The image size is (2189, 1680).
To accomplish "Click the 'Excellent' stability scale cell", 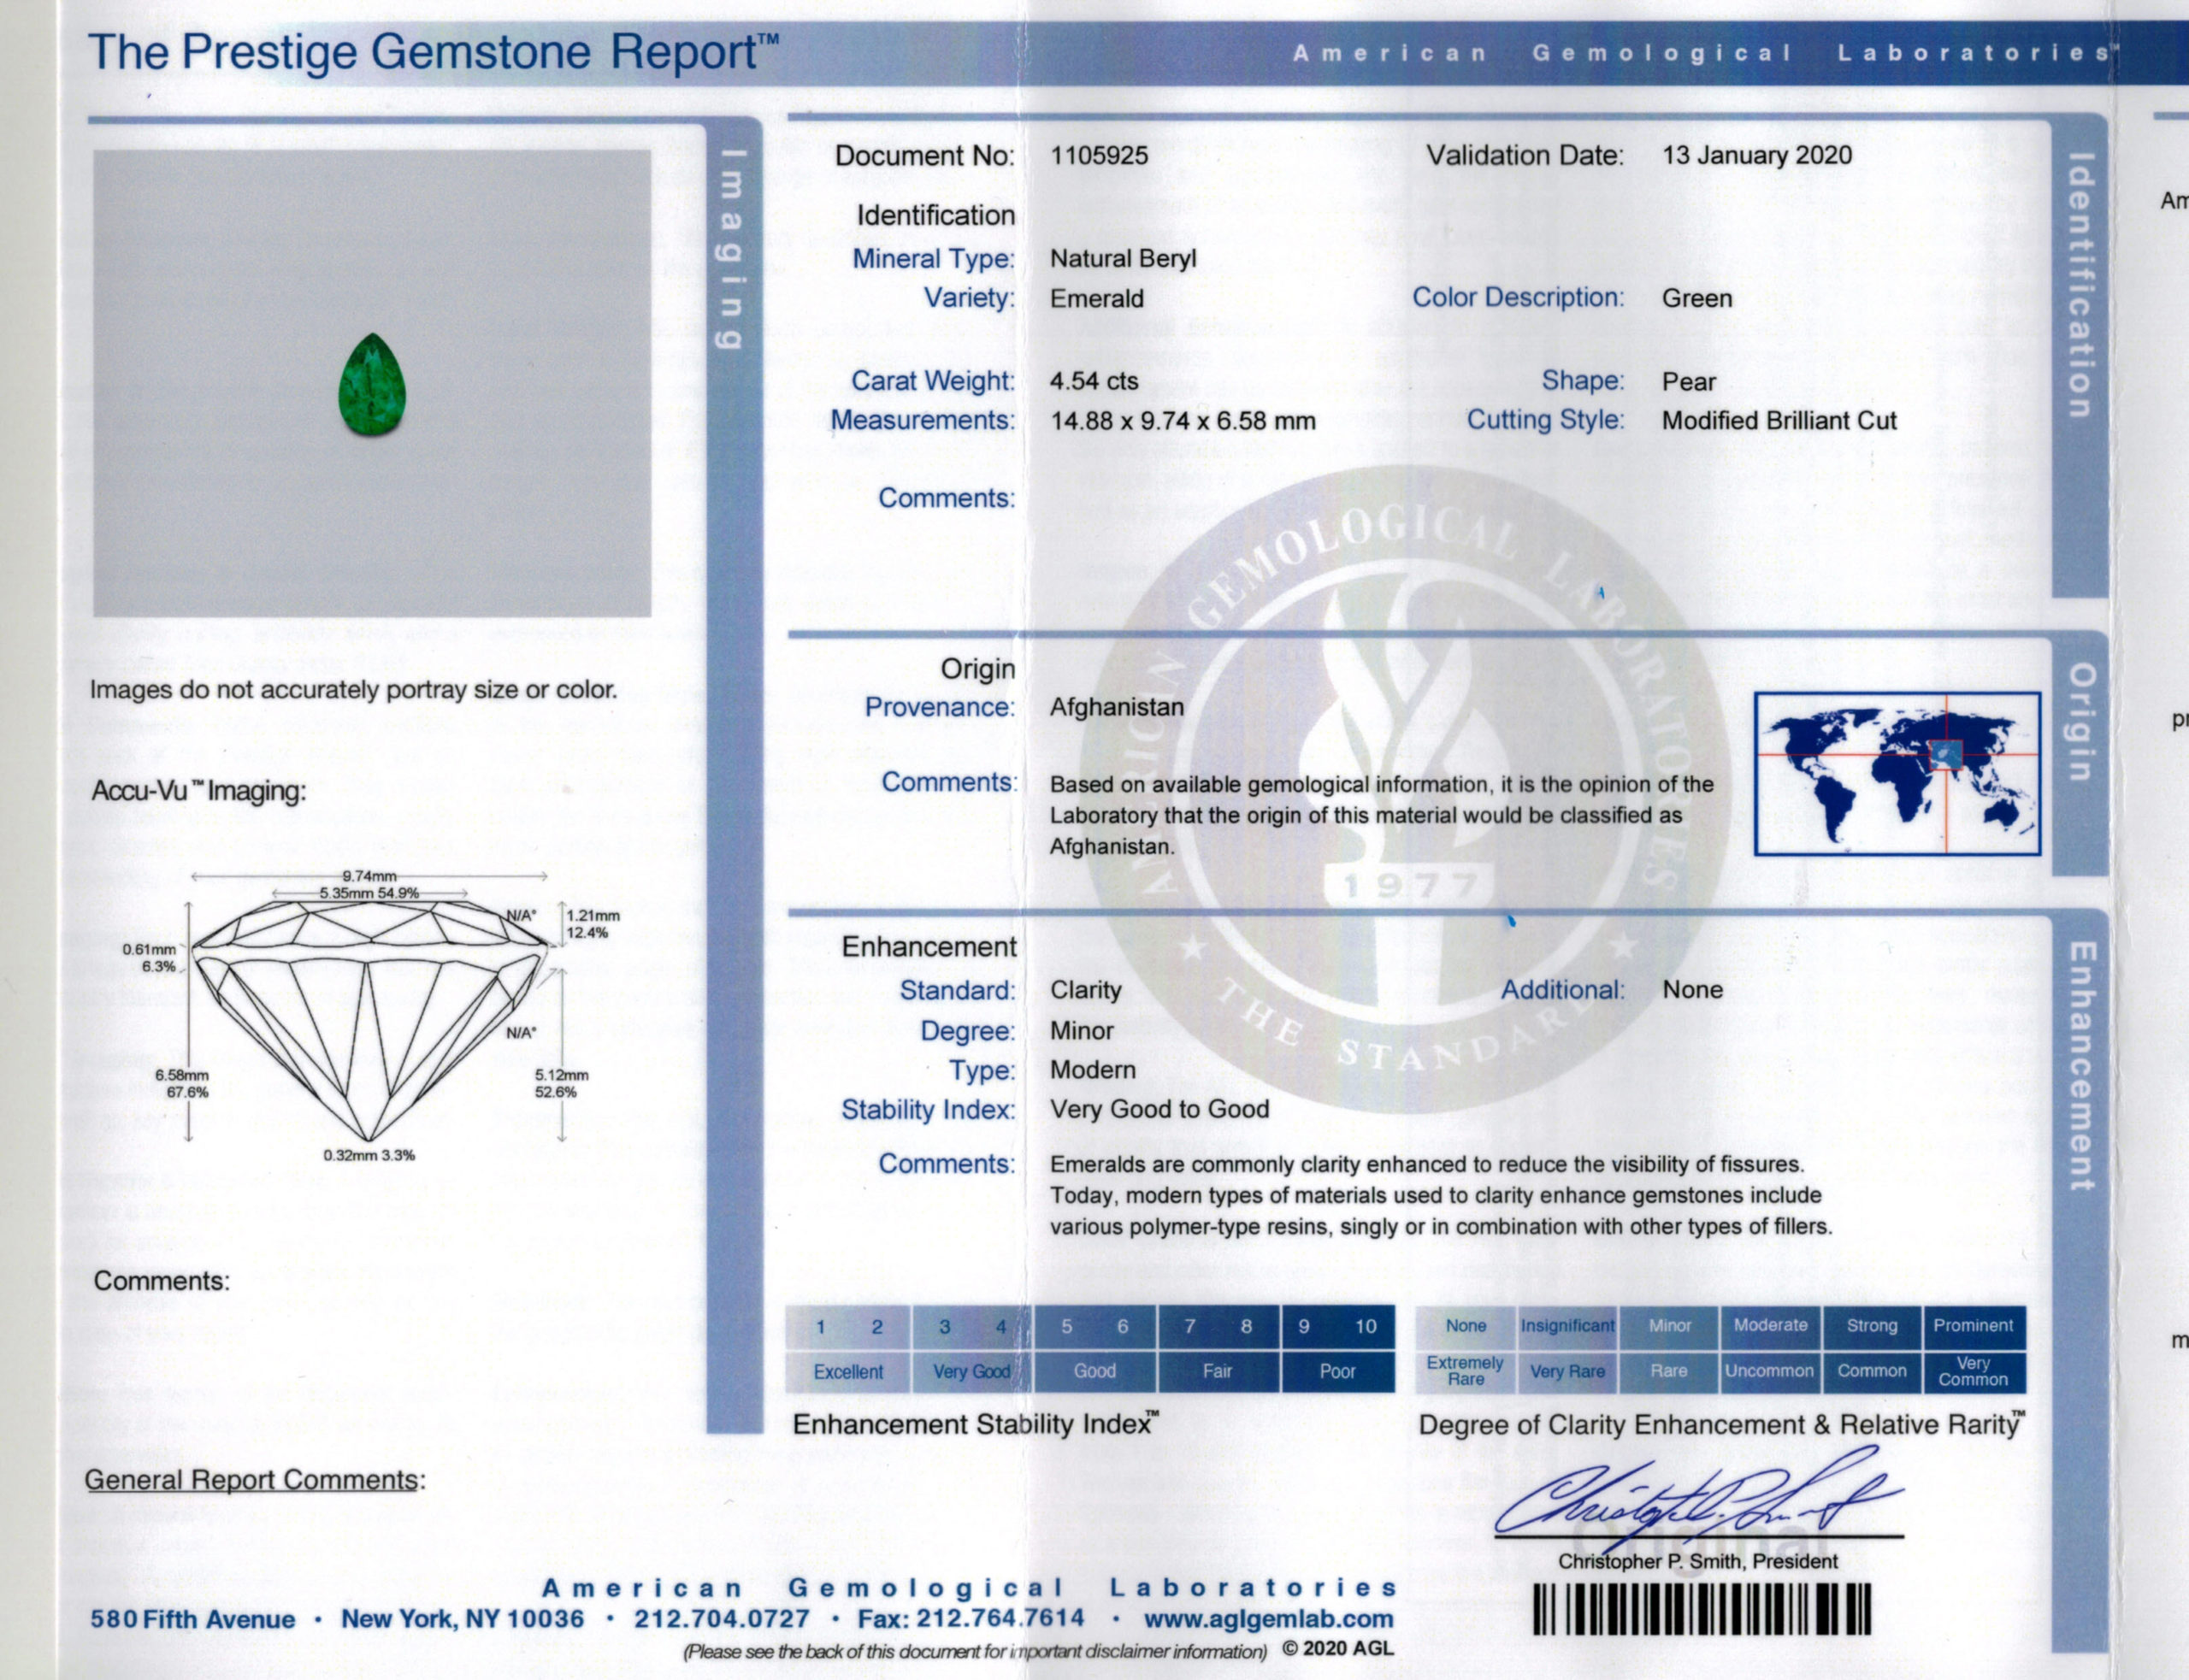I will [848, 1372].
